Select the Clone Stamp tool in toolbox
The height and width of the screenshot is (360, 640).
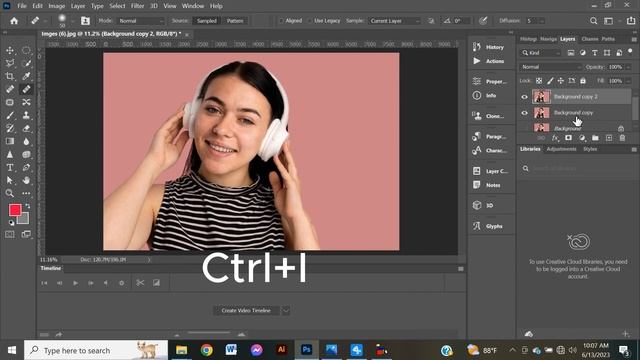[x=26, y=115]
